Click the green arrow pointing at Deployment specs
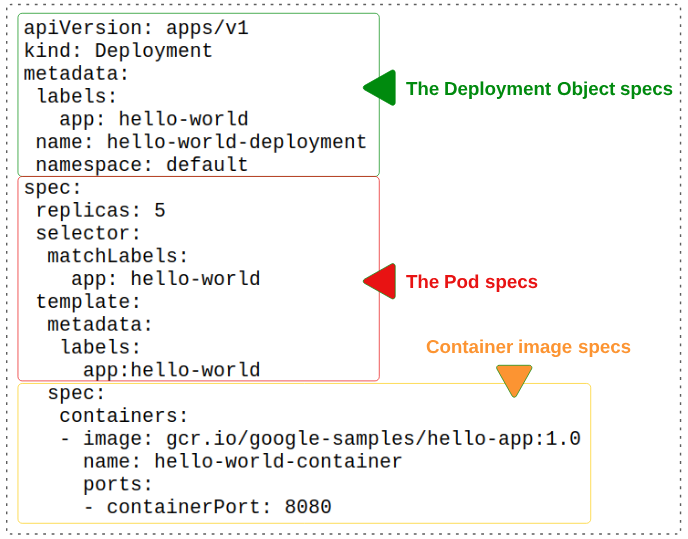Image resolution: width=688 pixels, height=539 pixels. 380,88
